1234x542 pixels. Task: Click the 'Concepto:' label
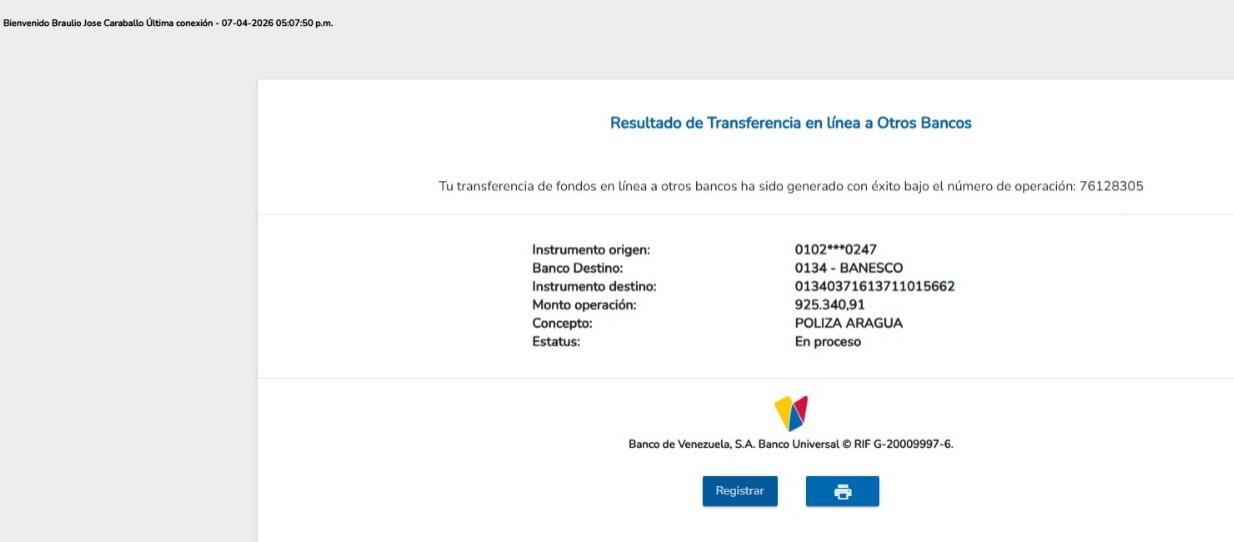(562, 324)
